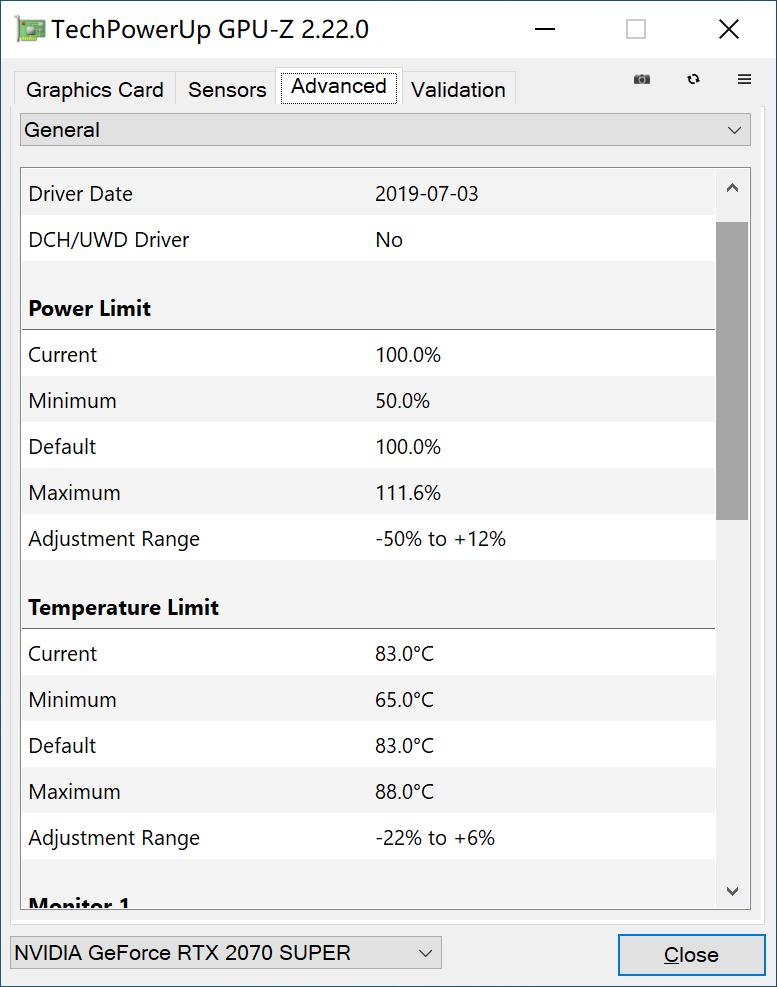Viewport: 777px width, 987px height.
Task: Click the Temperature Limit heading
Action: (x=123, y=607)
